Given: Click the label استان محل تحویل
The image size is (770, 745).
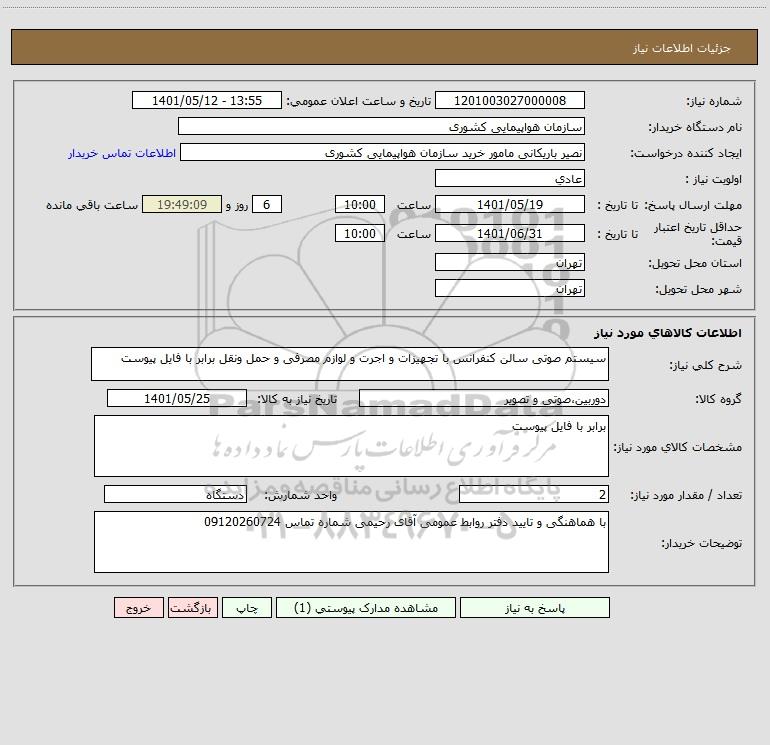Looking at the screenshot, I should click(x=695, y=263).
